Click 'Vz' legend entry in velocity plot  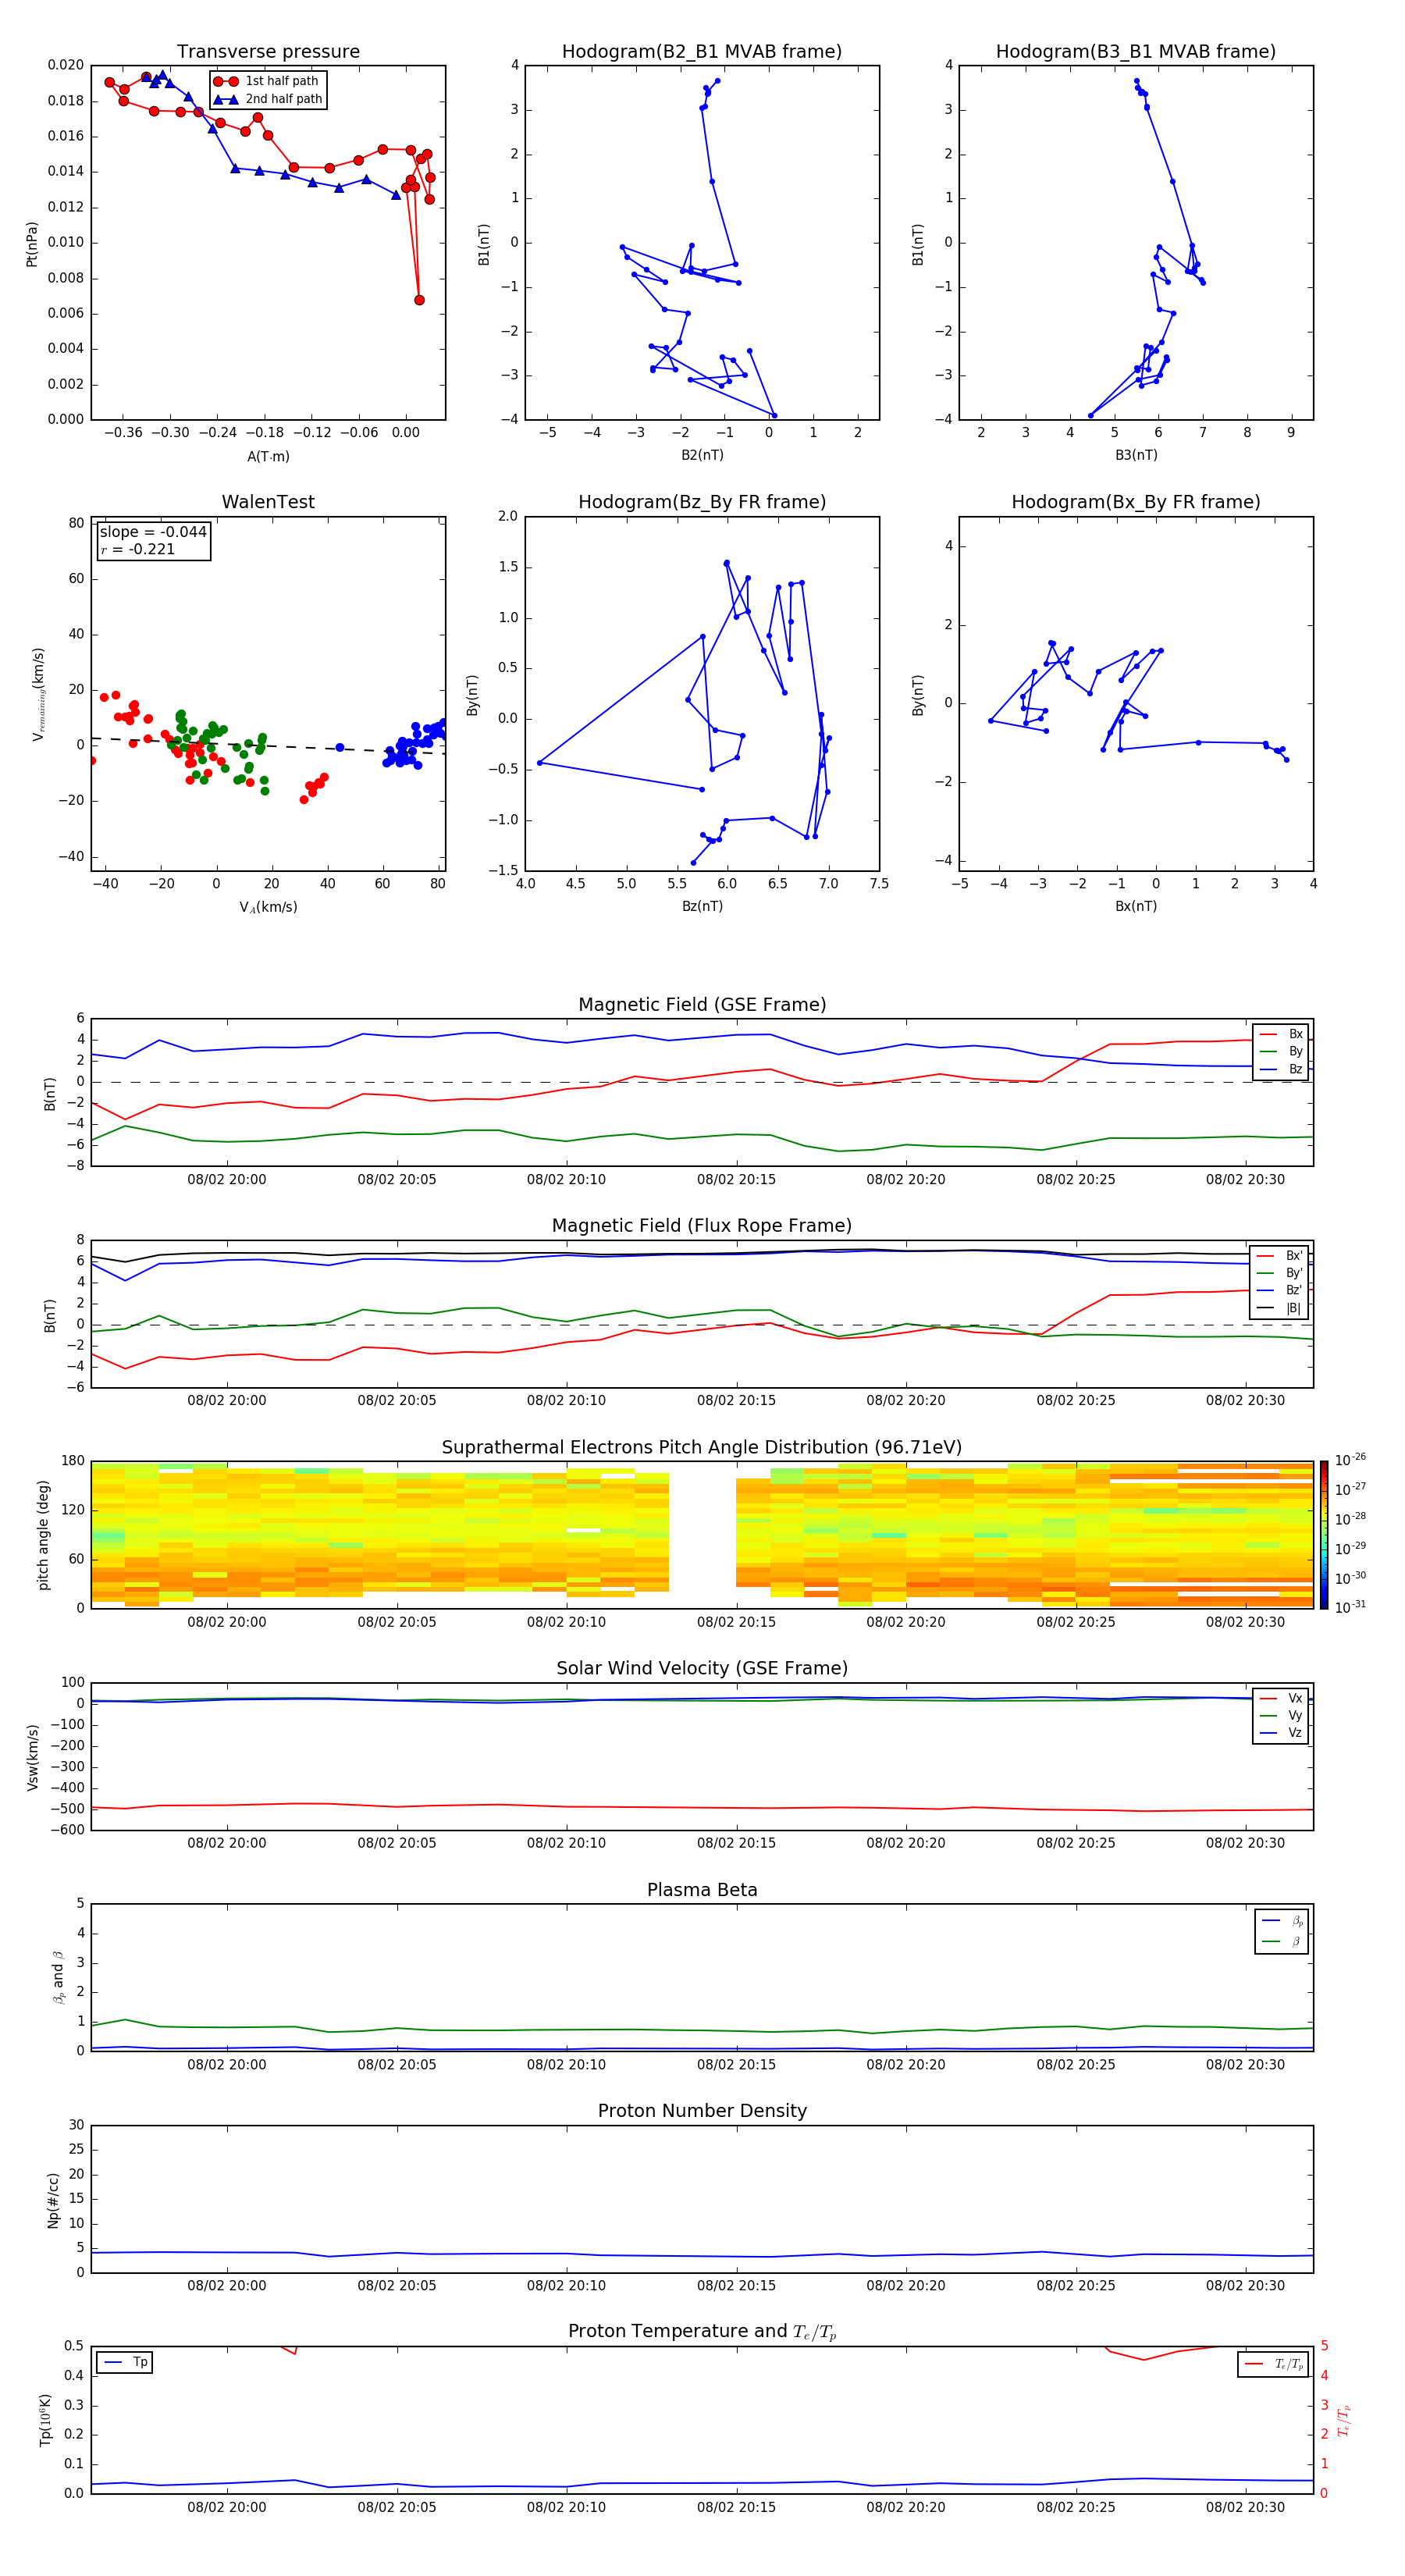pyautogui.click(x=1281, y=1733)
